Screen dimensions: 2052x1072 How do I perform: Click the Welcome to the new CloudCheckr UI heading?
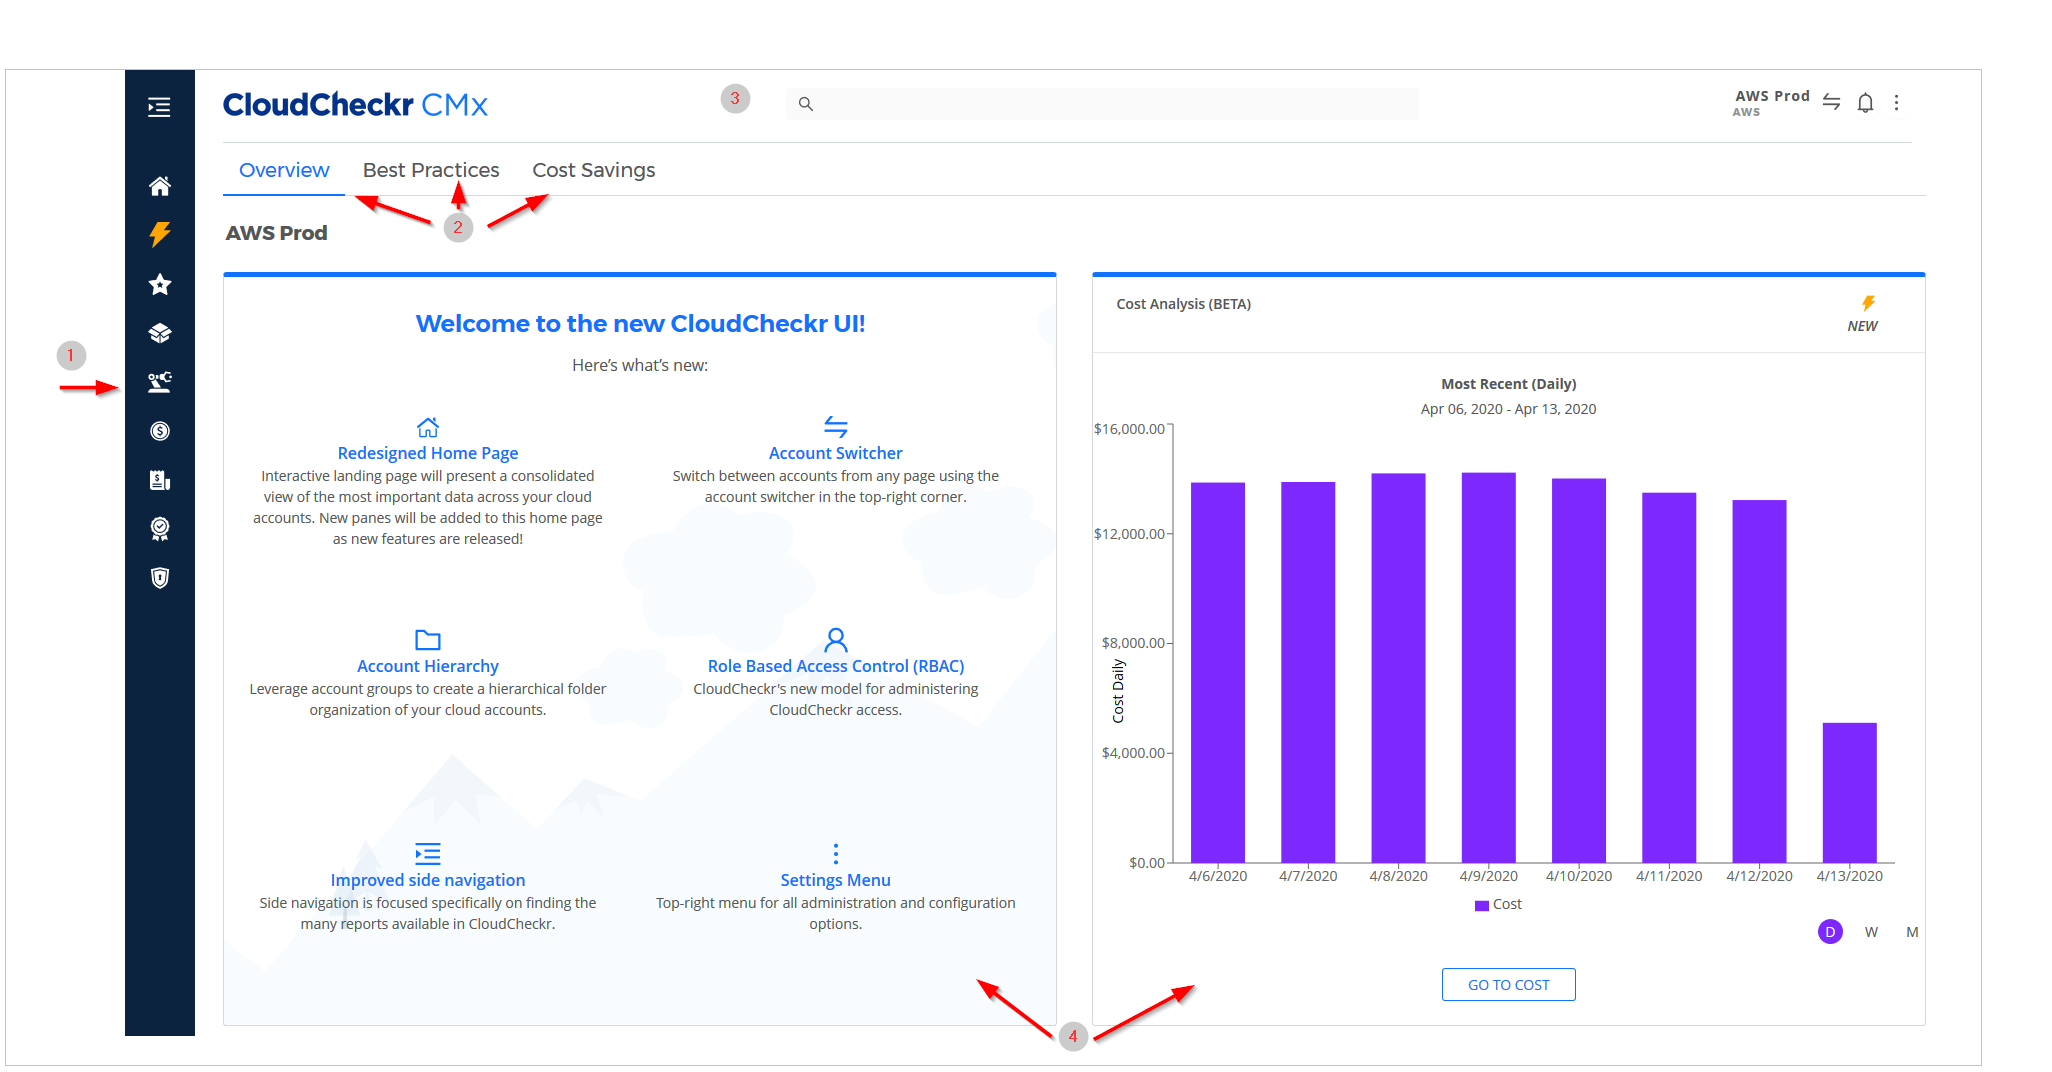click(640, 324)
